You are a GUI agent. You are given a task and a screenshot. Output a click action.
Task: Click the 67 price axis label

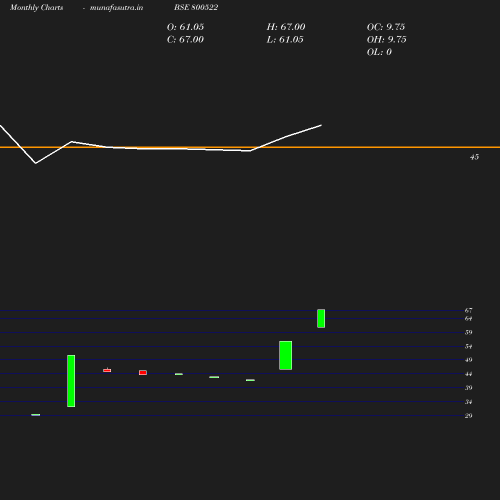pyautogui.click(x=468, y=310)
